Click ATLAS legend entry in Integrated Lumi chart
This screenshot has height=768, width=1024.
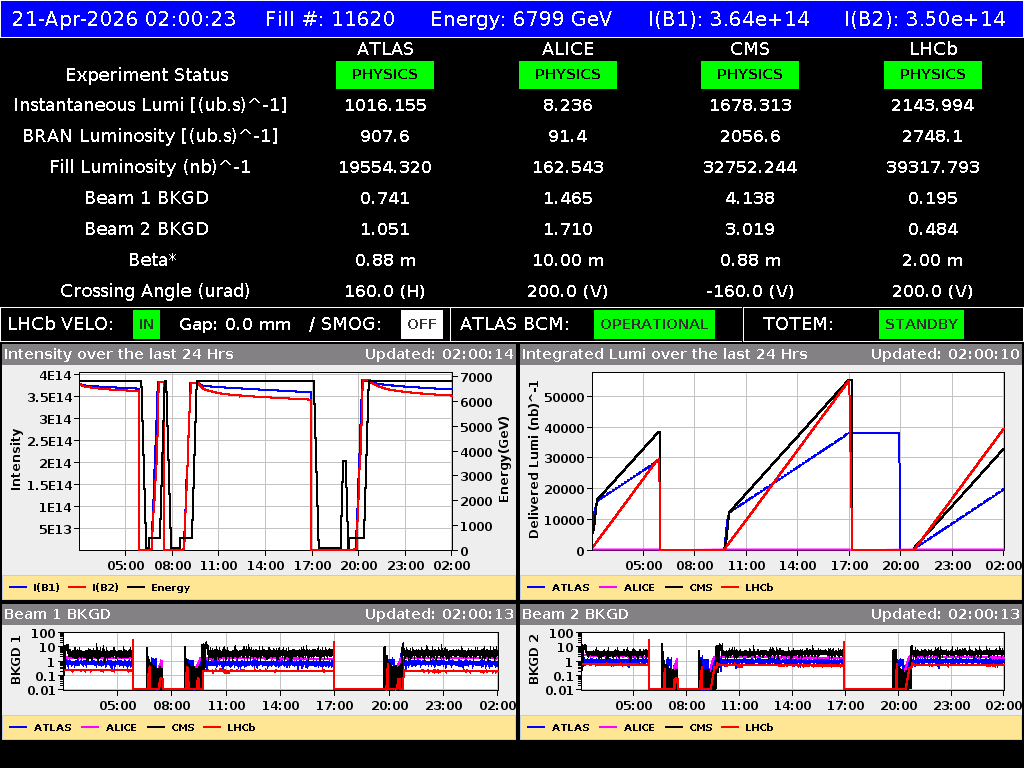[558, 587]
